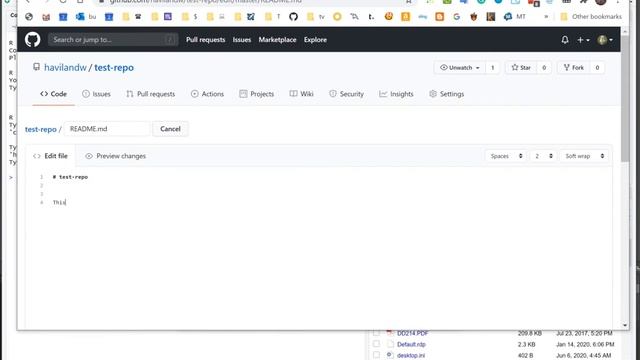Open the Spaces indent mode dropdown
640x360 pixels.
tap(506, 156)
